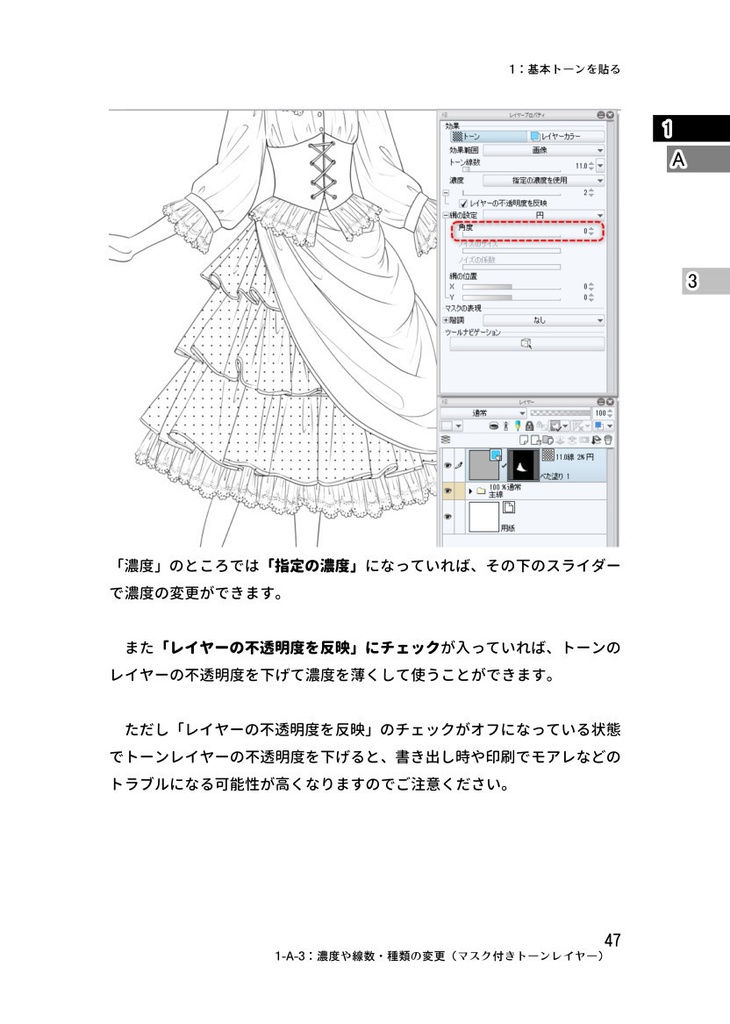Click the density slider under 濃度
This screenshot has width=730, height=1024.
pos(511,193)
